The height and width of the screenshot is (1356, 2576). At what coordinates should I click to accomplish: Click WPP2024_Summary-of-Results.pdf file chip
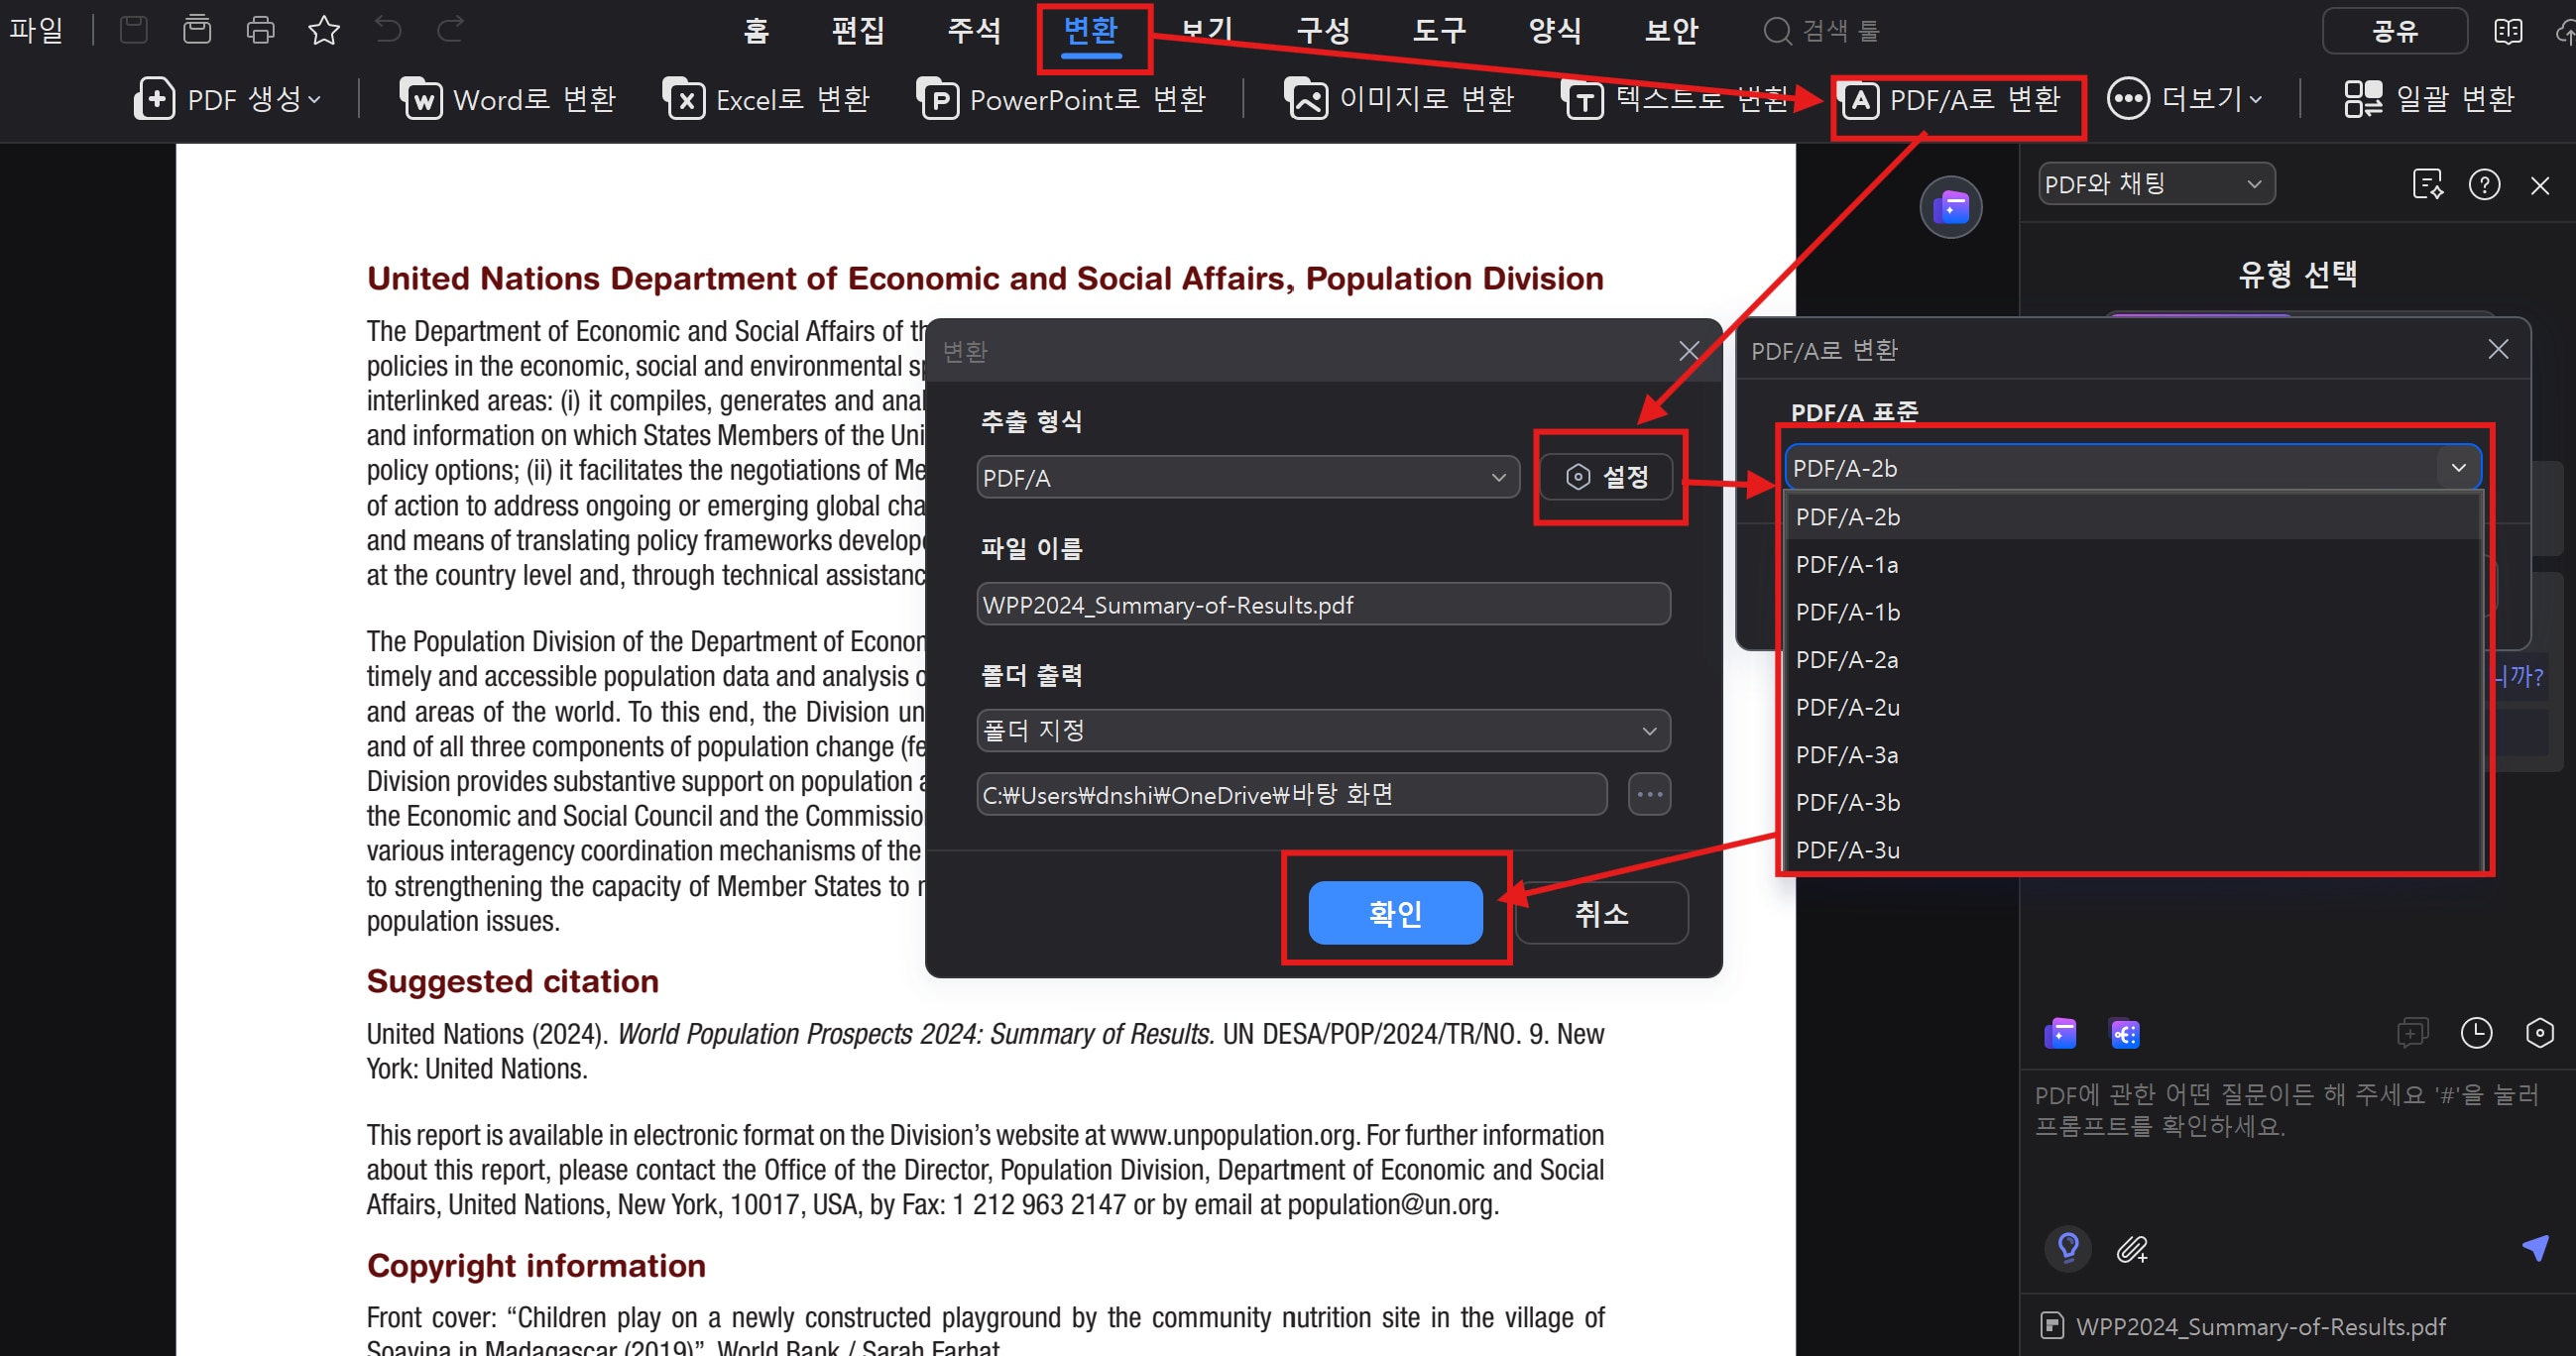point(2242,1326)
